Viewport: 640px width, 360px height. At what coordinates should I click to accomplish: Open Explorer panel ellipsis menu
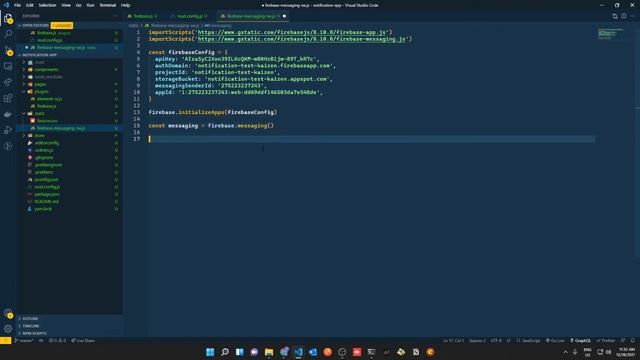click(x=115, y=16)
